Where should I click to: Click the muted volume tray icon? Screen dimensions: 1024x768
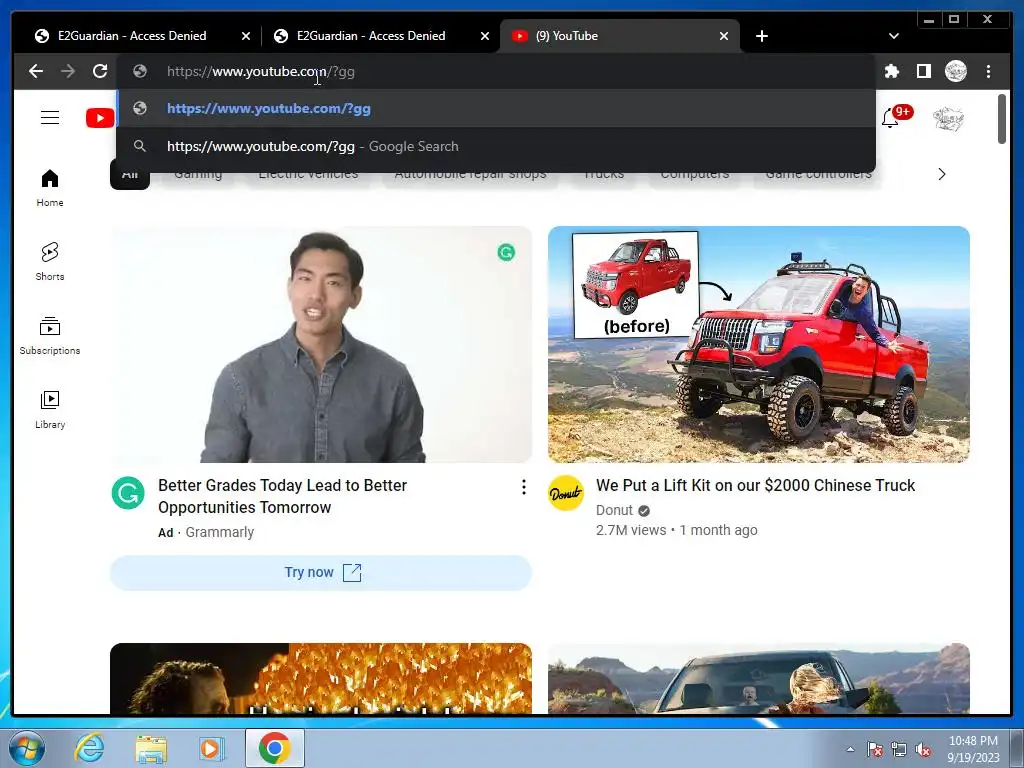point(923,749)
